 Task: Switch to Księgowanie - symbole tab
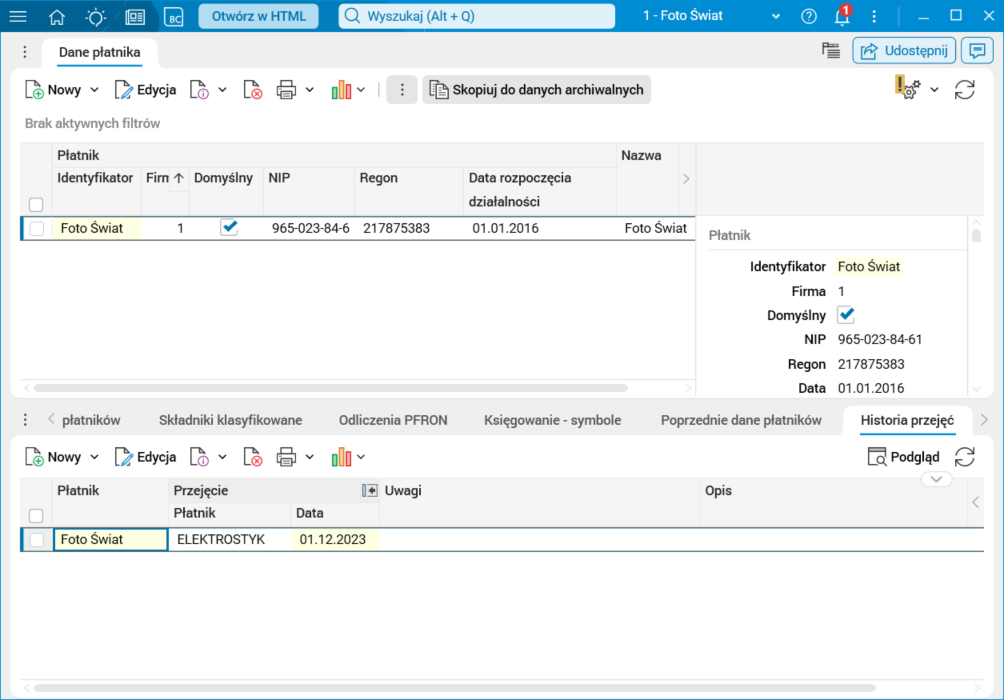(x=553, y=421)
